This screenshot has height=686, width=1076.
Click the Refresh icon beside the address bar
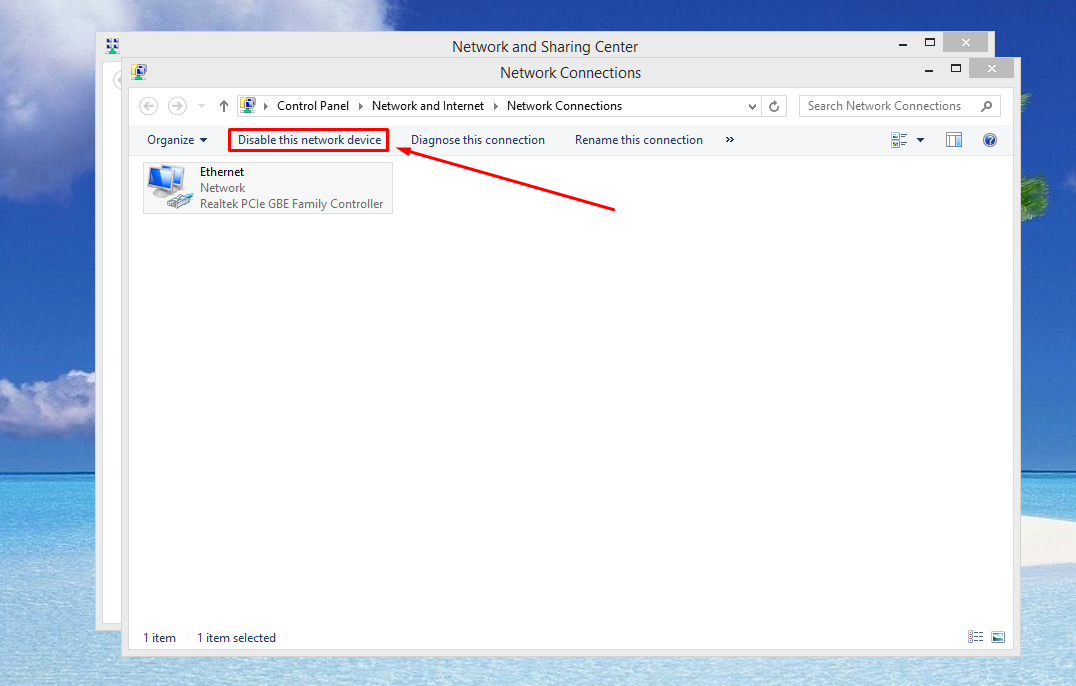click(x=774, y=105)
